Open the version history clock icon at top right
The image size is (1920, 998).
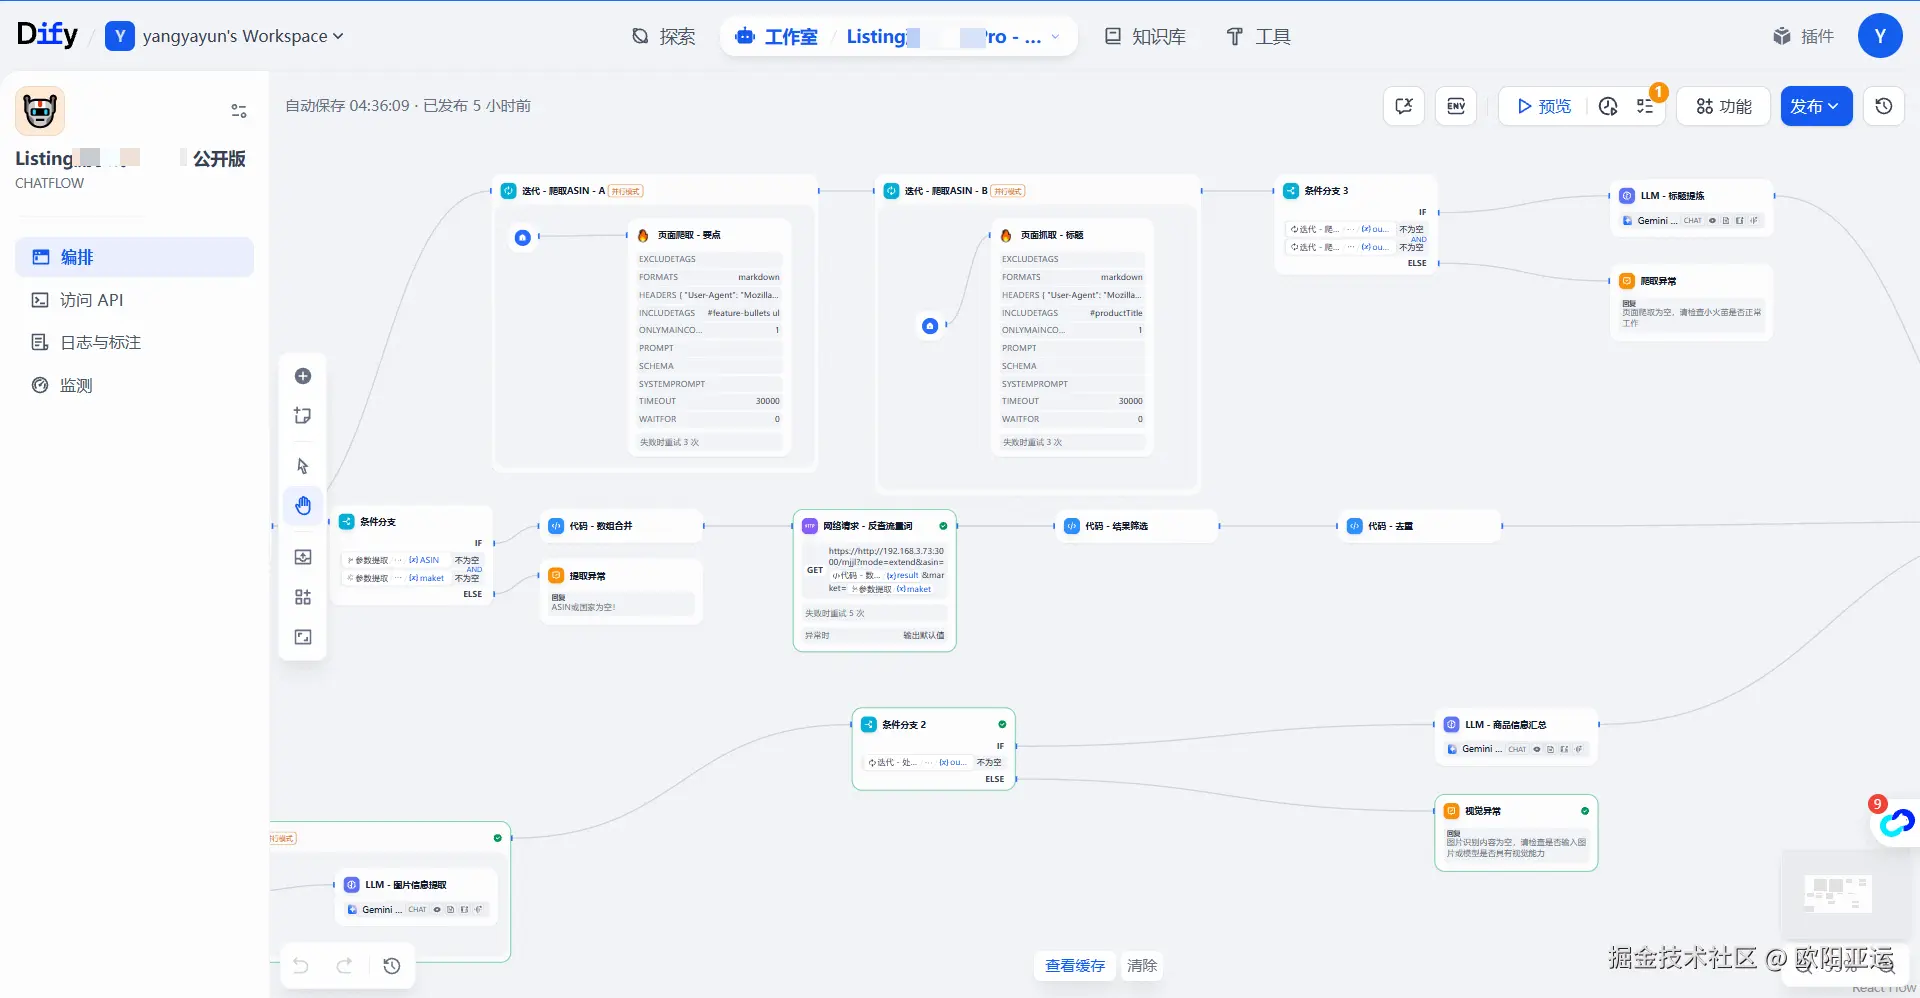pos(1884,106)
